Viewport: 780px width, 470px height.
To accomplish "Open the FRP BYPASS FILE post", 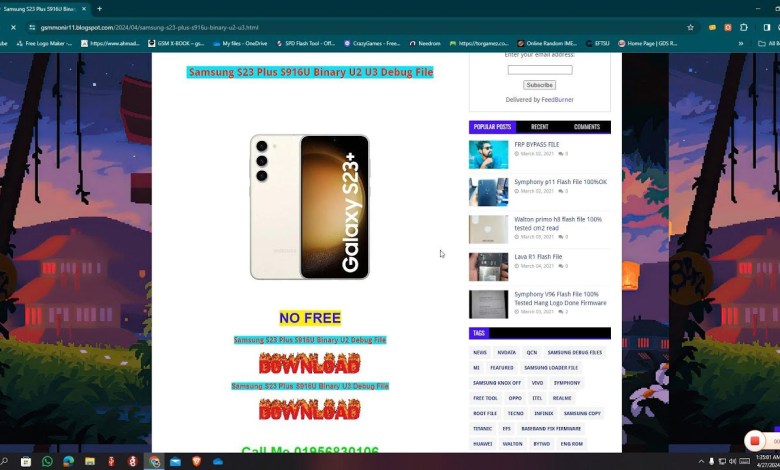I will click(x=536, y=145).
